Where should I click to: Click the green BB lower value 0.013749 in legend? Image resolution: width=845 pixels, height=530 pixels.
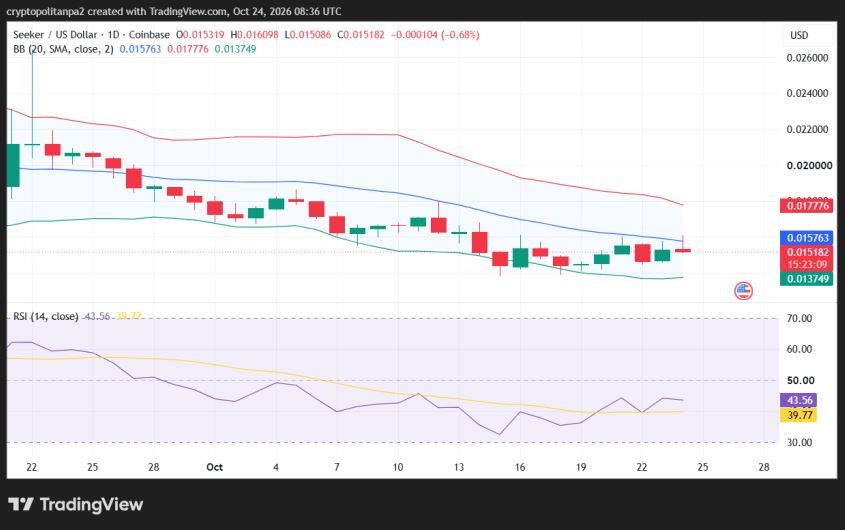(235, 49)
